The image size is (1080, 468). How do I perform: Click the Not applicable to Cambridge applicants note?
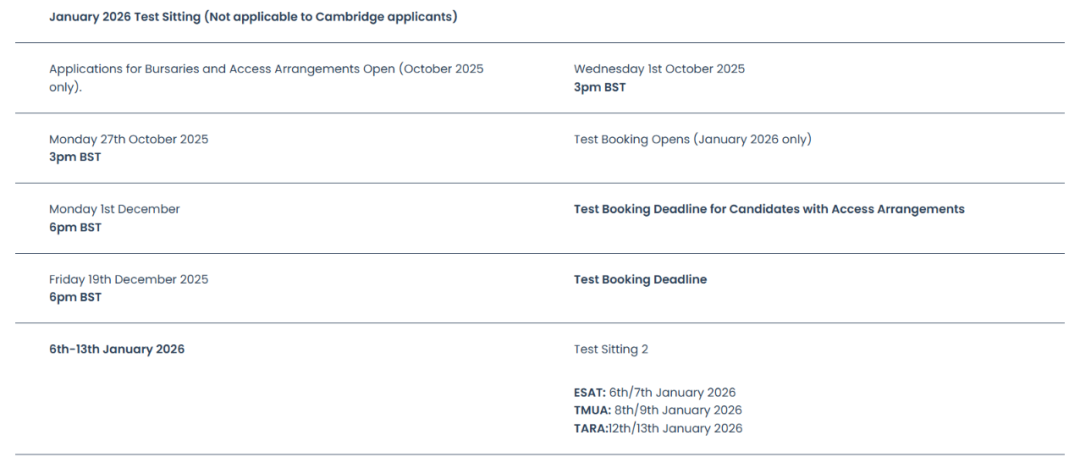click(331, 17)
